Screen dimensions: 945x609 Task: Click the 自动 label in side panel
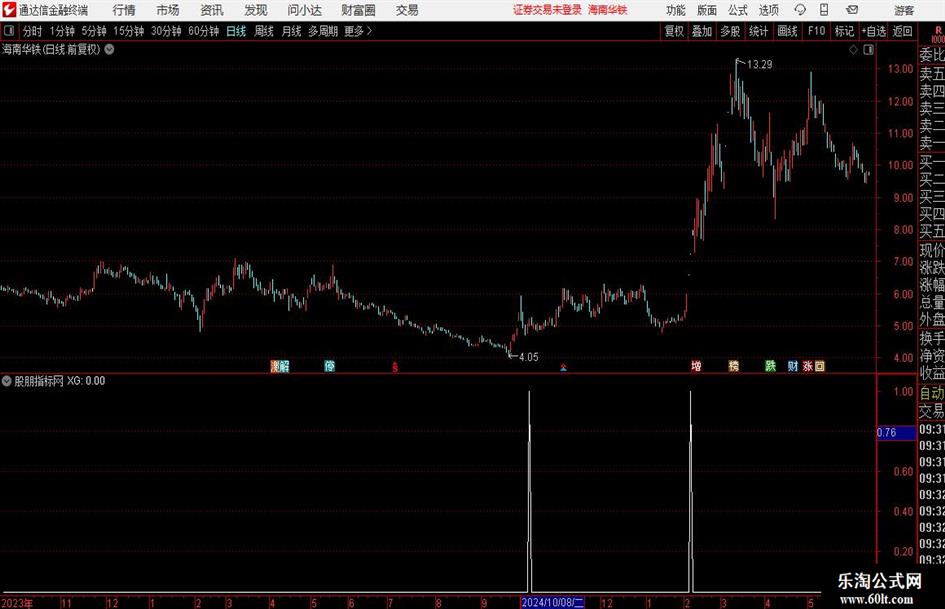(932, 393)
